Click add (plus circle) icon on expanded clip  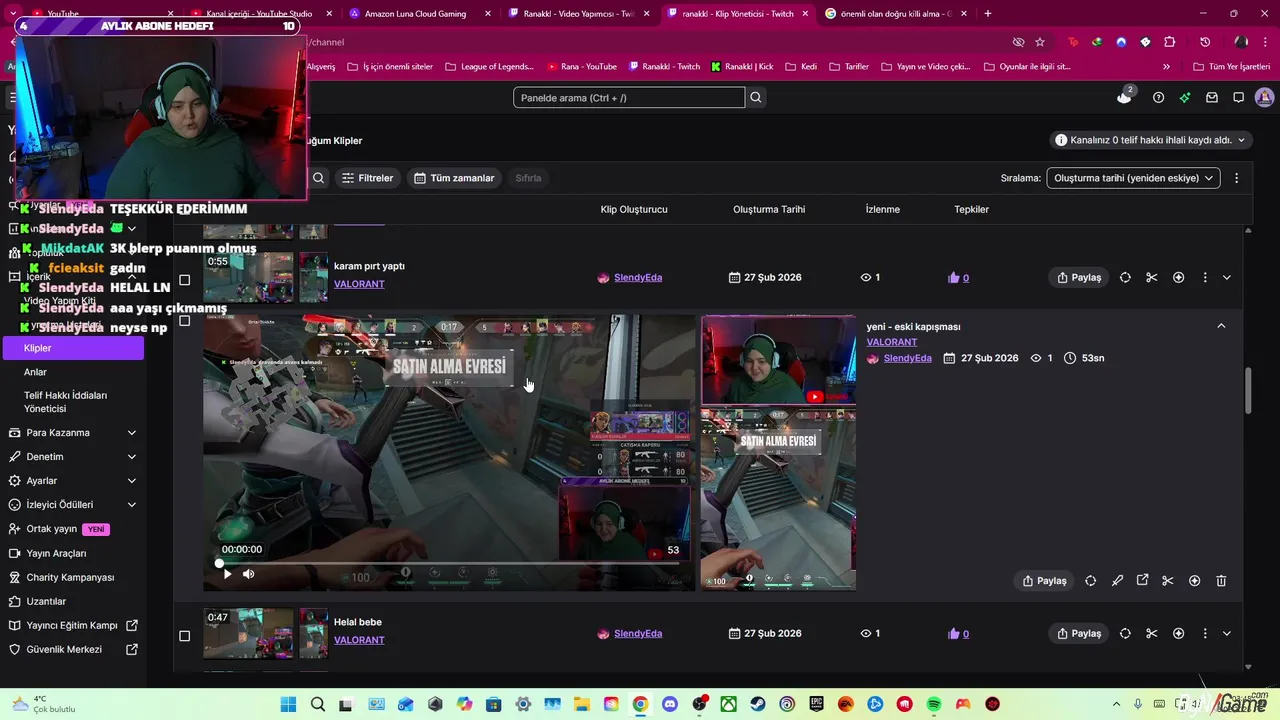1194,581
